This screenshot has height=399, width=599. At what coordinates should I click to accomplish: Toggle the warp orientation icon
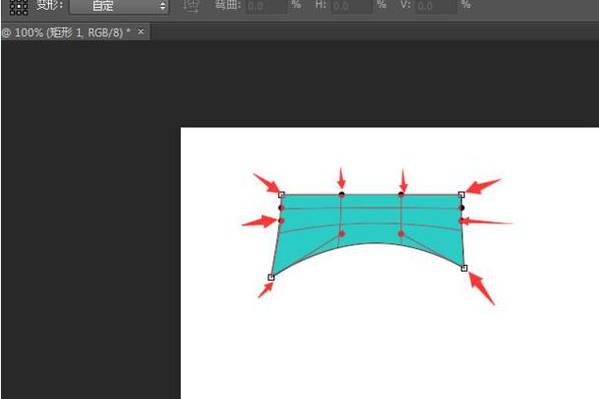[x=191, y=6]
